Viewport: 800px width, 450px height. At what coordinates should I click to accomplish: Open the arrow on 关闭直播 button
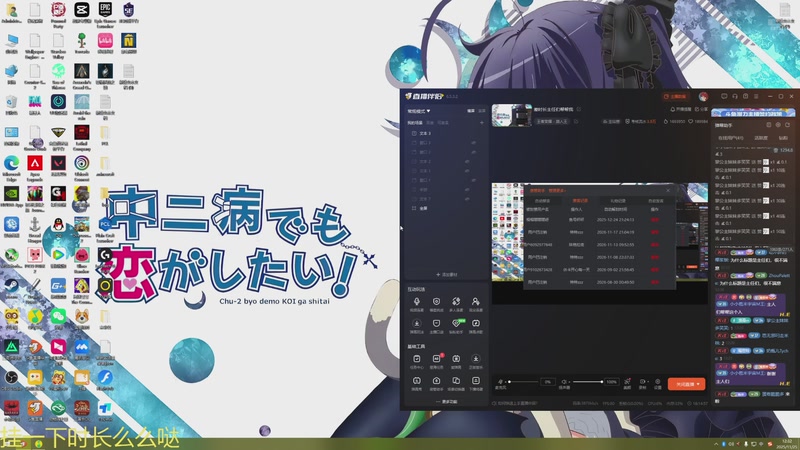tap(698, 384)
